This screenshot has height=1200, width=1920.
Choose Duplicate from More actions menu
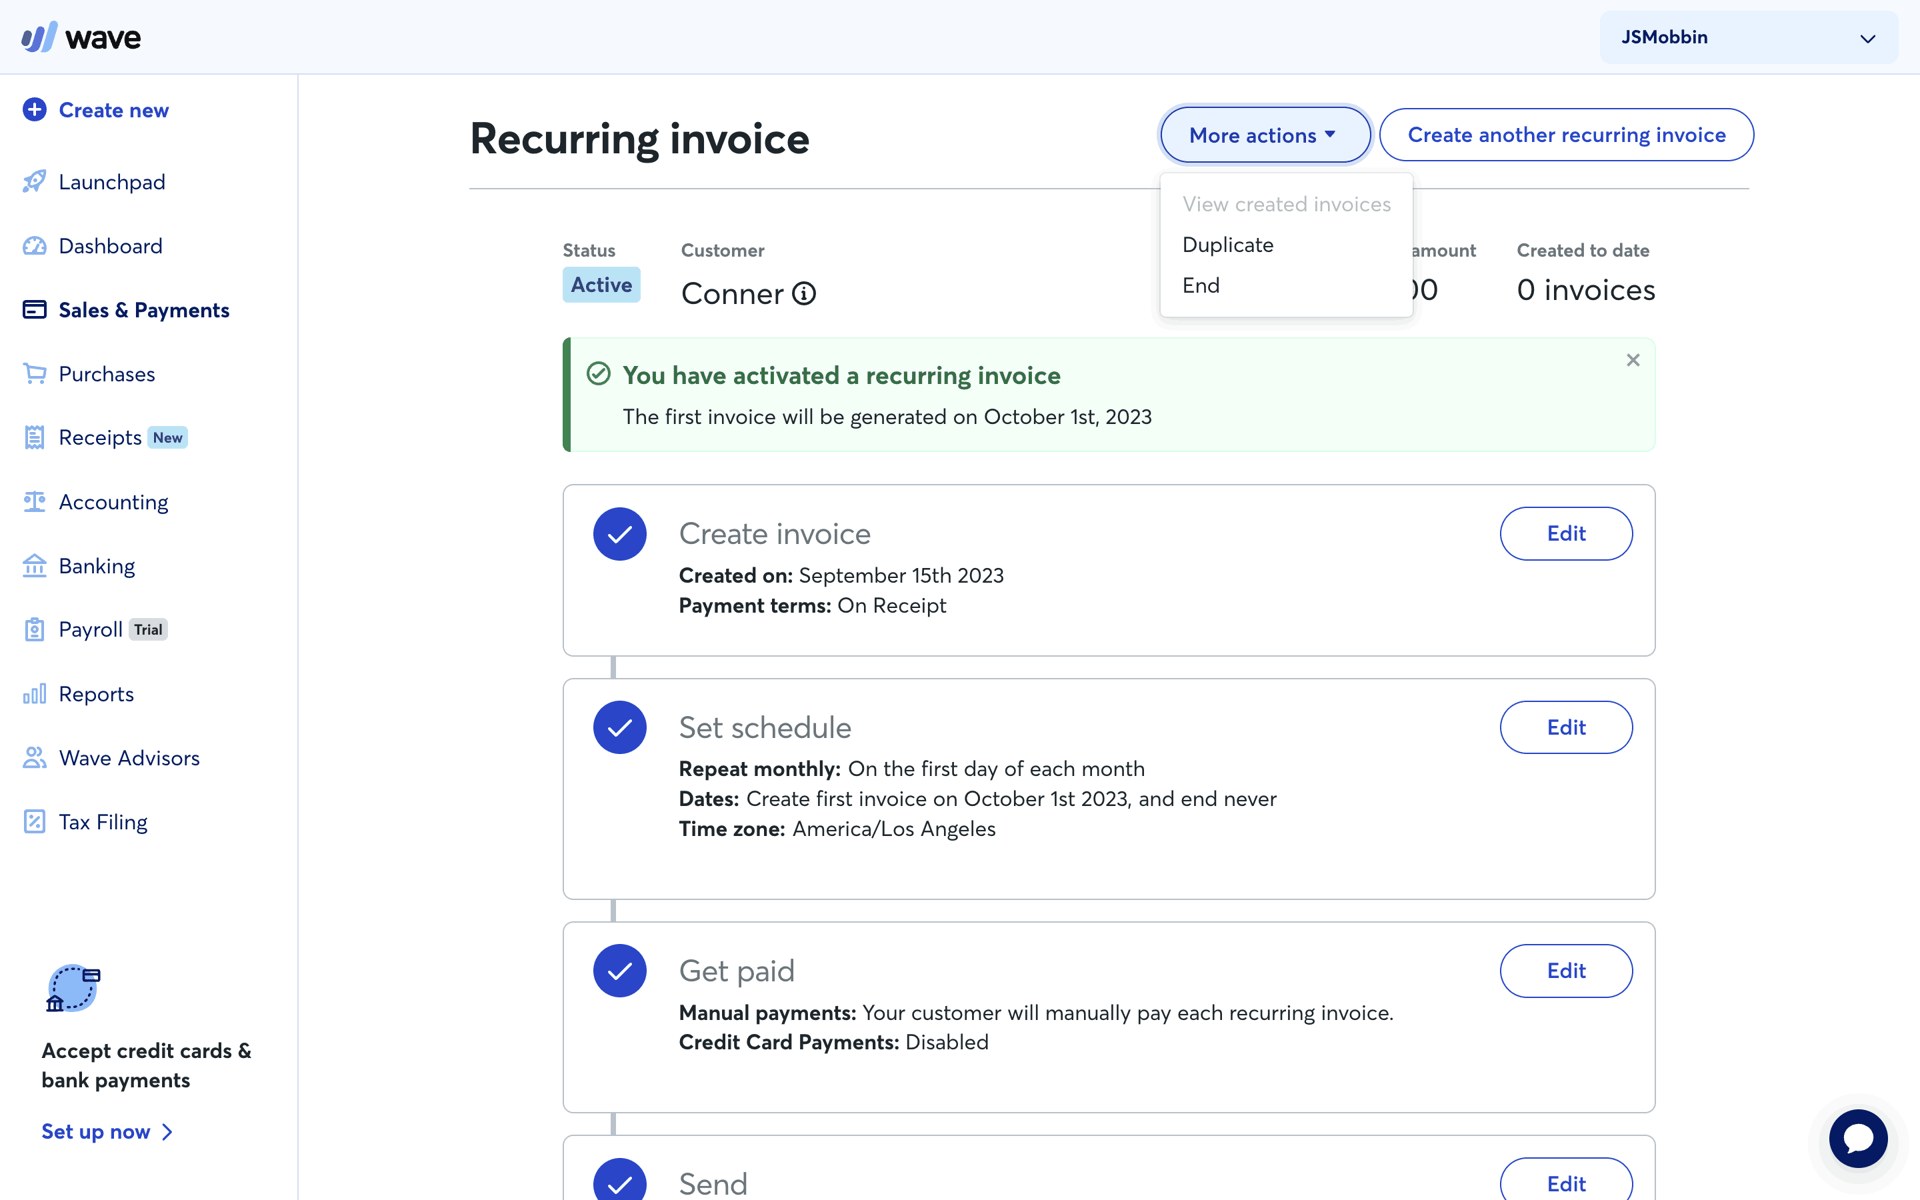coord(1286,245)
